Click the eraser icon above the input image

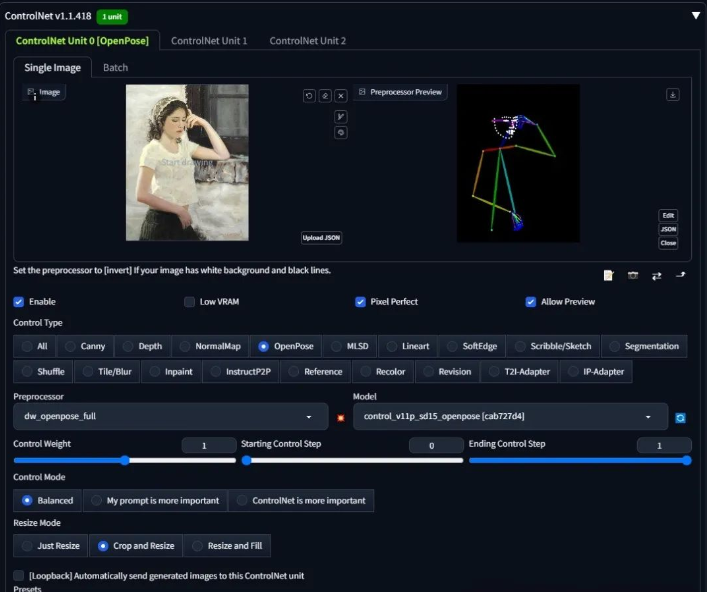(325, 96)
